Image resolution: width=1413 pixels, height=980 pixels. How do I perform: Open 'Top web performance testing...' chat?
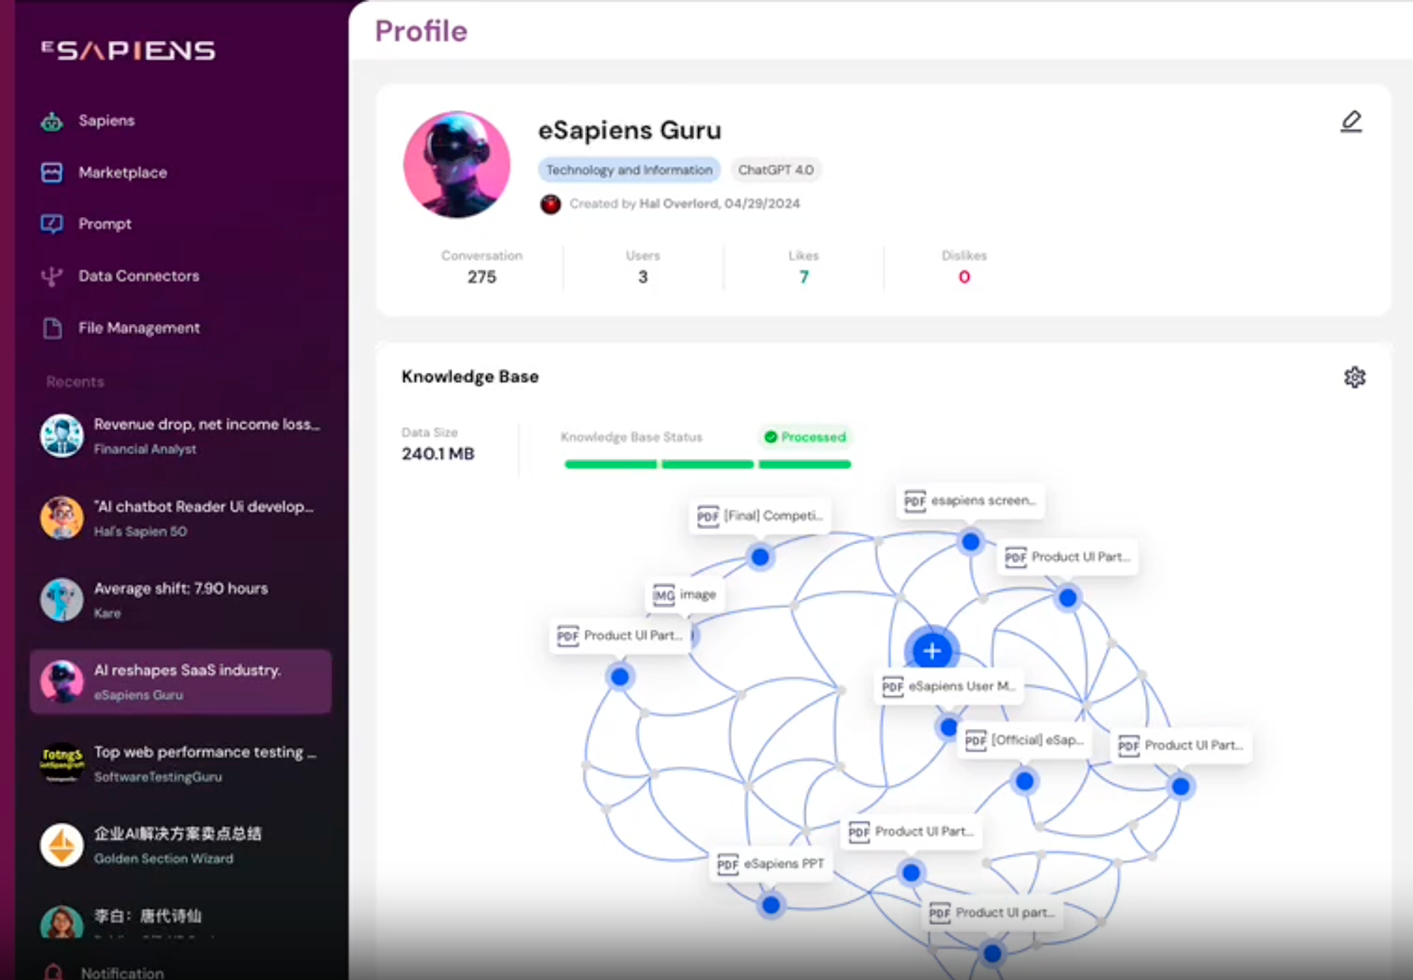point(180,764)
